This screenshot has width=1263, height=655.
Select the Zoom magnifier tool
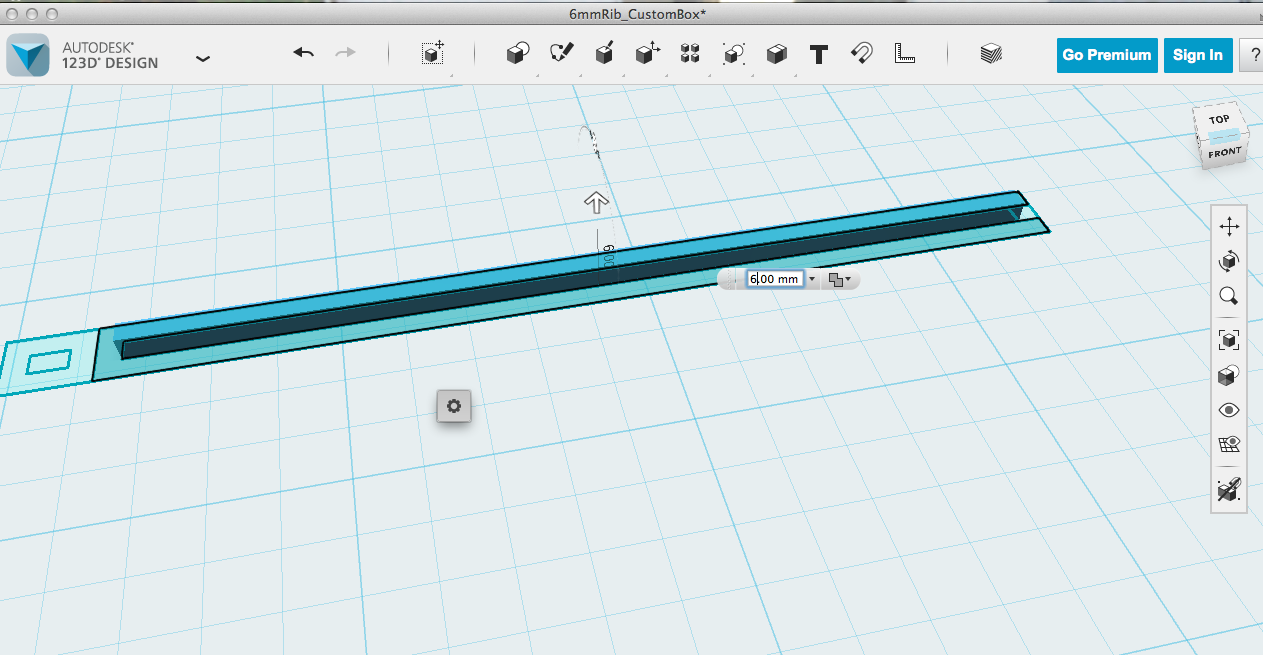pos(1229,295)
